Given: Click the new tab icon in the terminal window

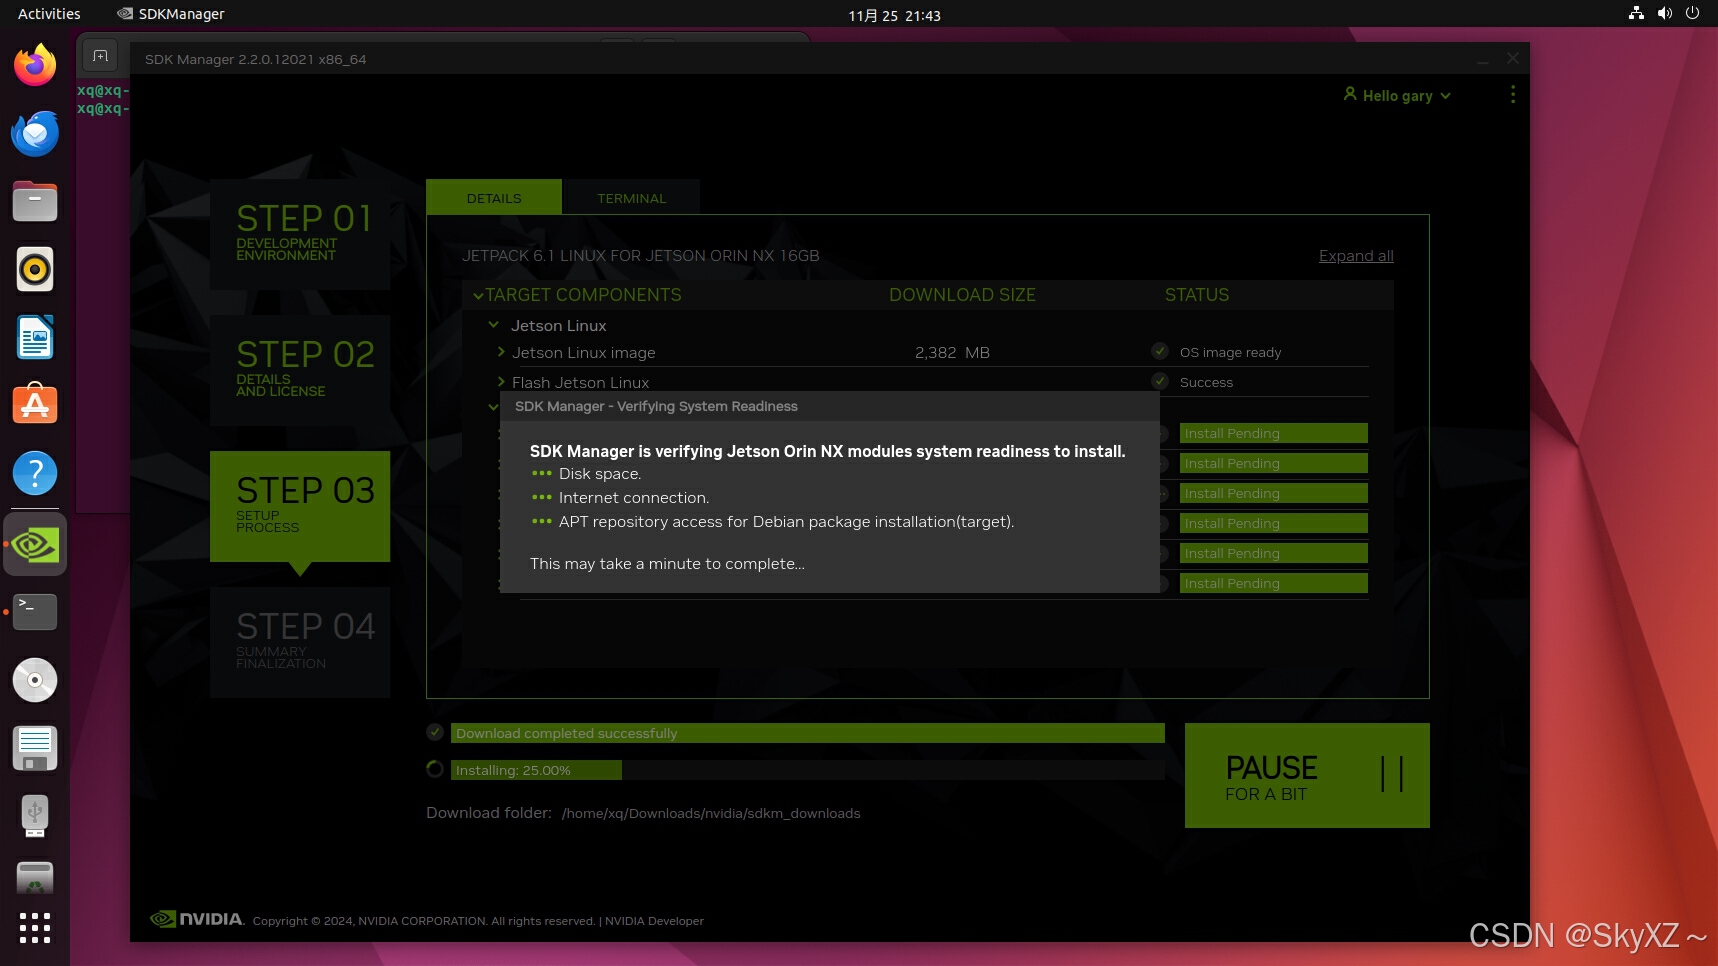Looking at the screenshot, I should (100, 56).
